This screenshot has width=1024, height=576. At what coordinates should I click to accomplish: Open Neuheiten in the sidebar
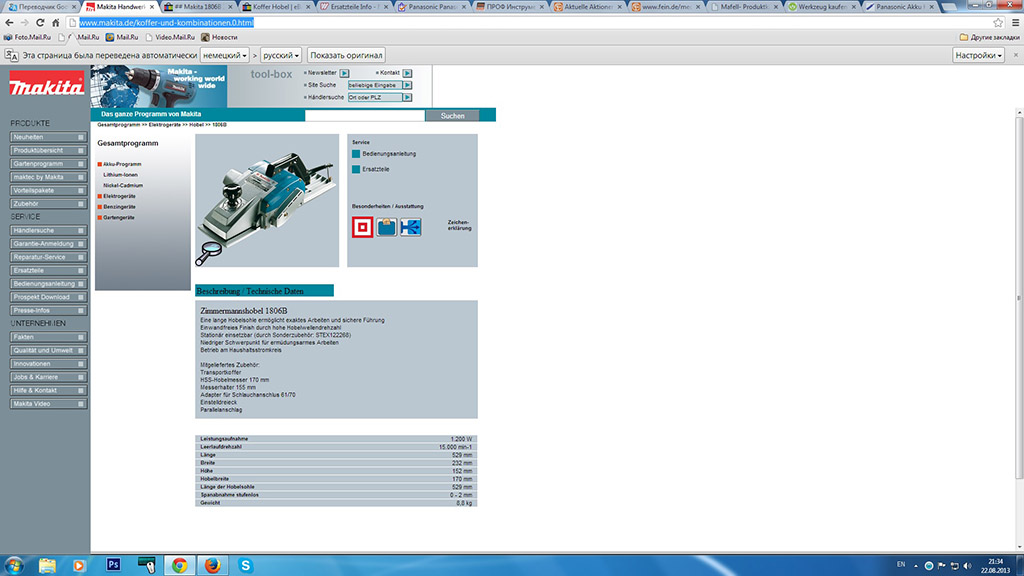pyautogui.click(x=48, y=137)
